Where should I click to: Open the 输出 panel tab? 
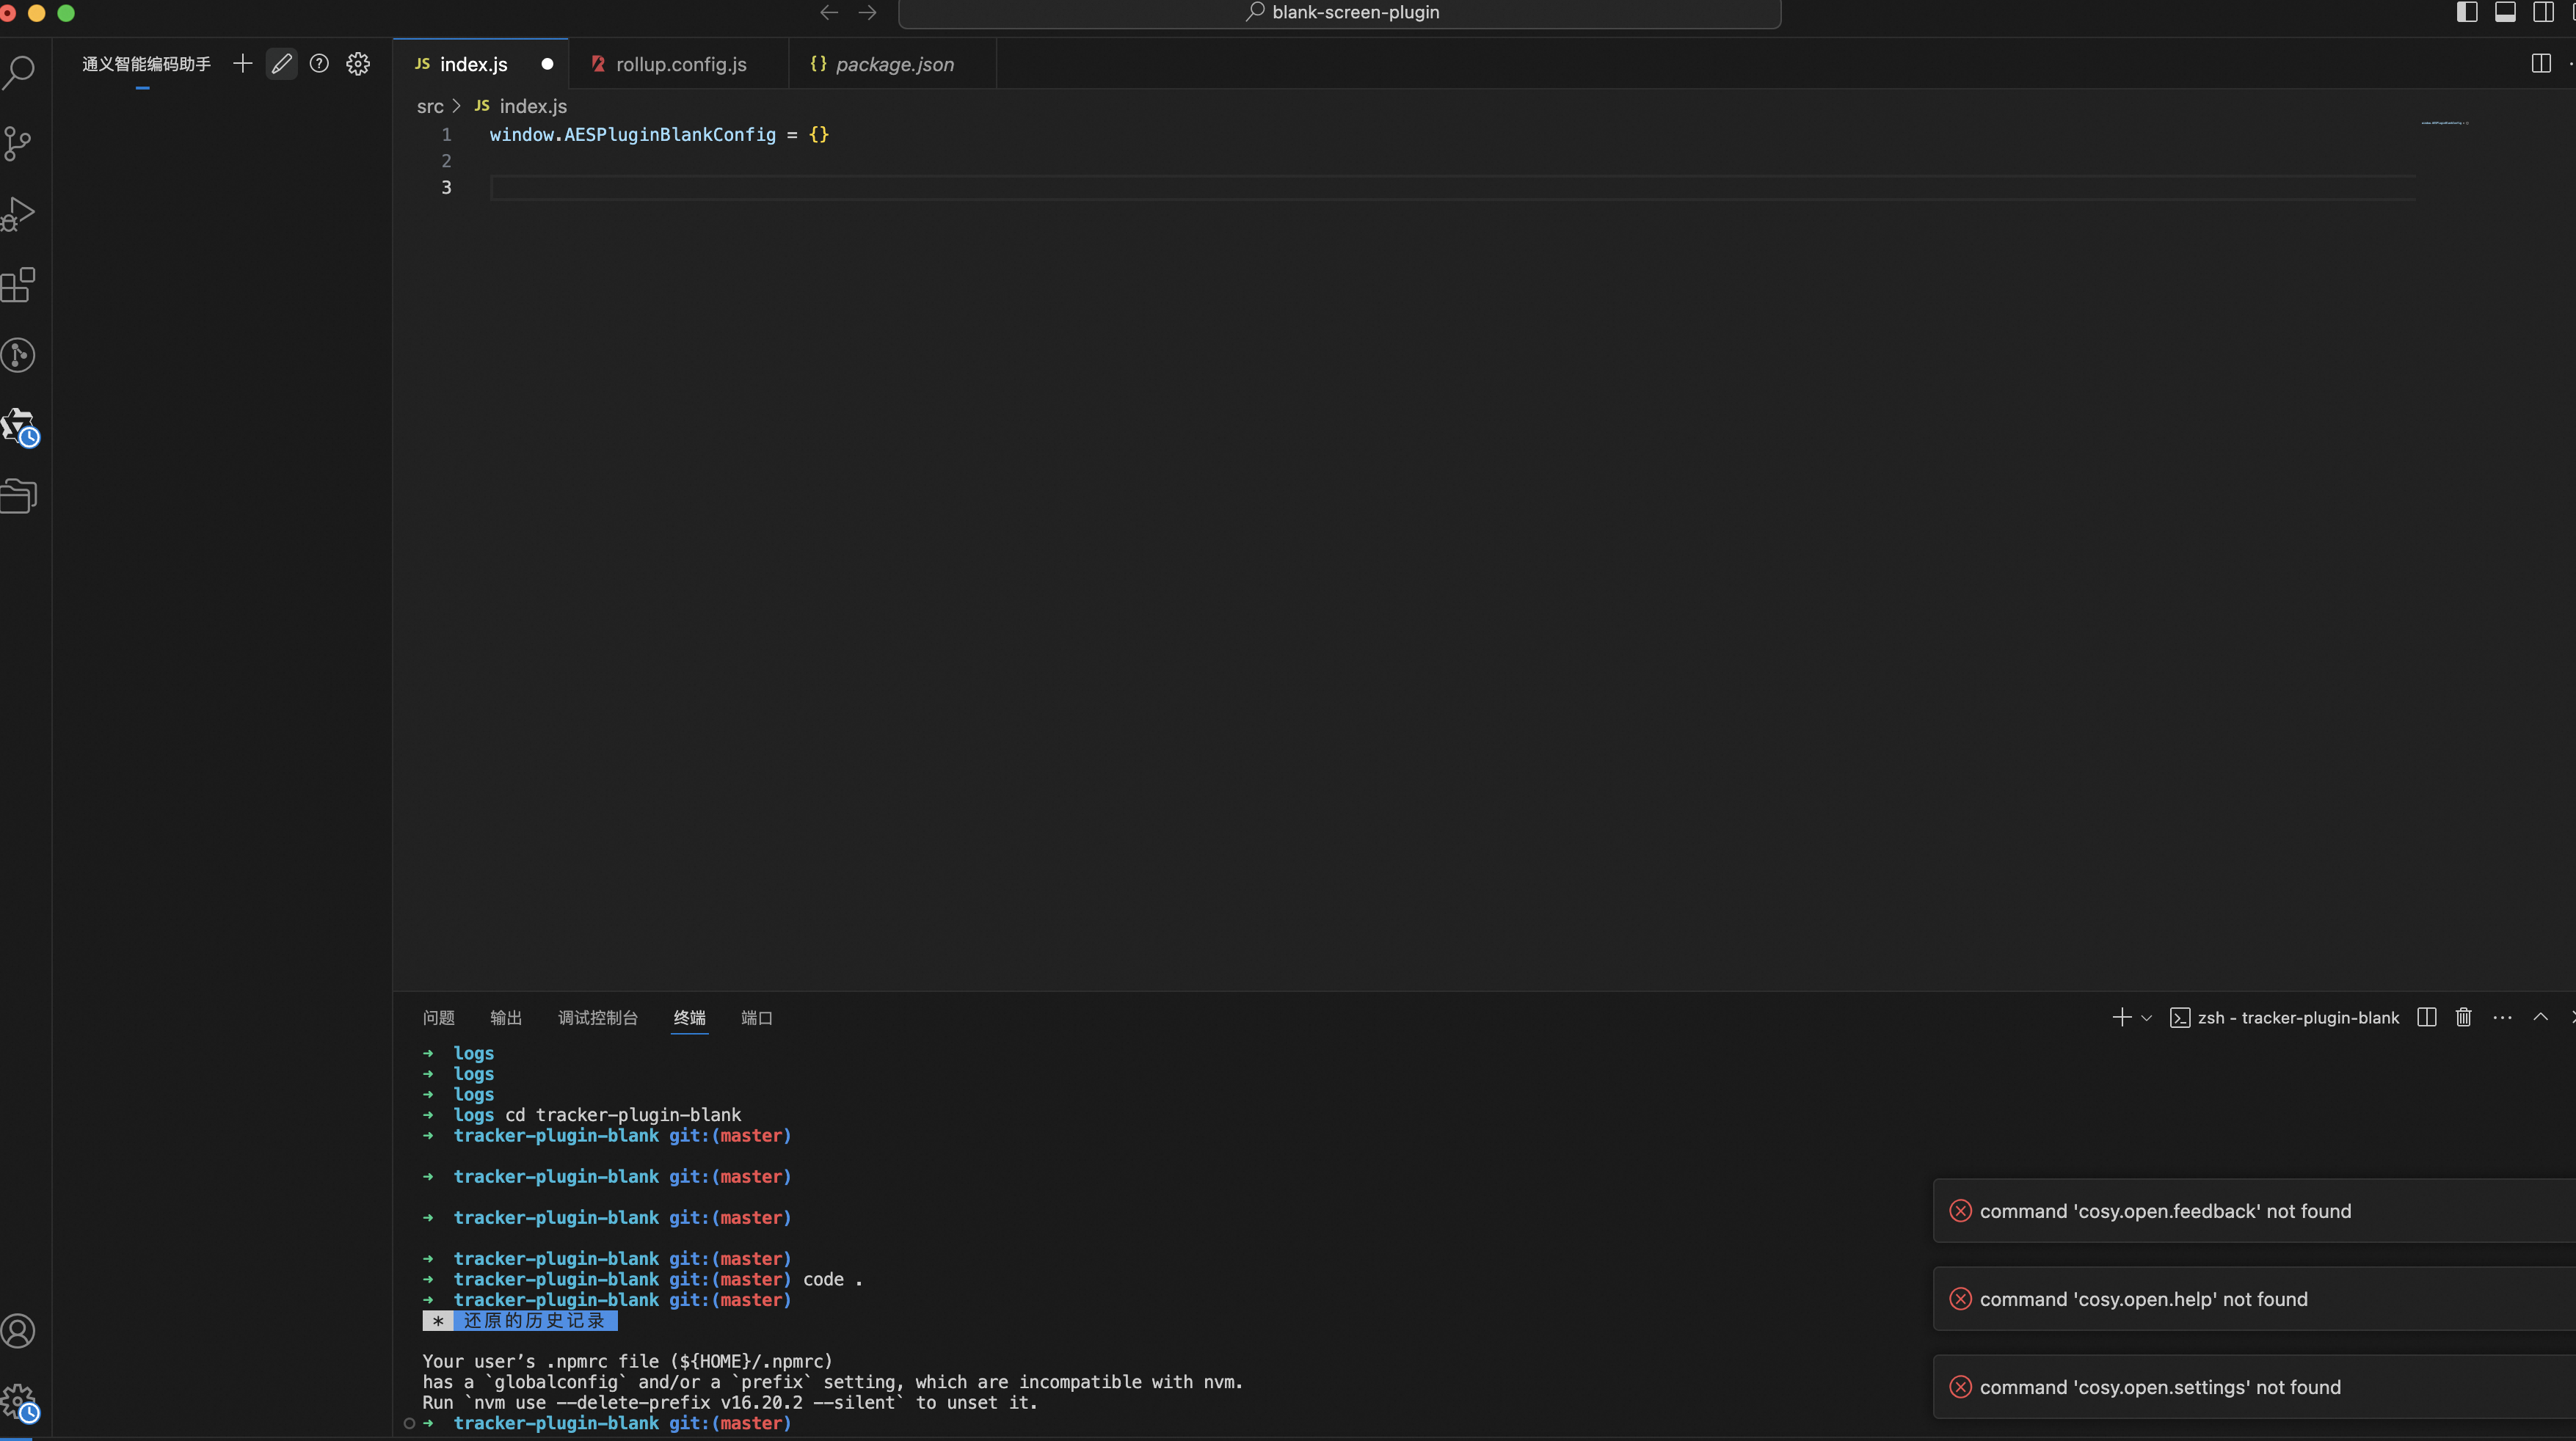tap(506, 1018)
